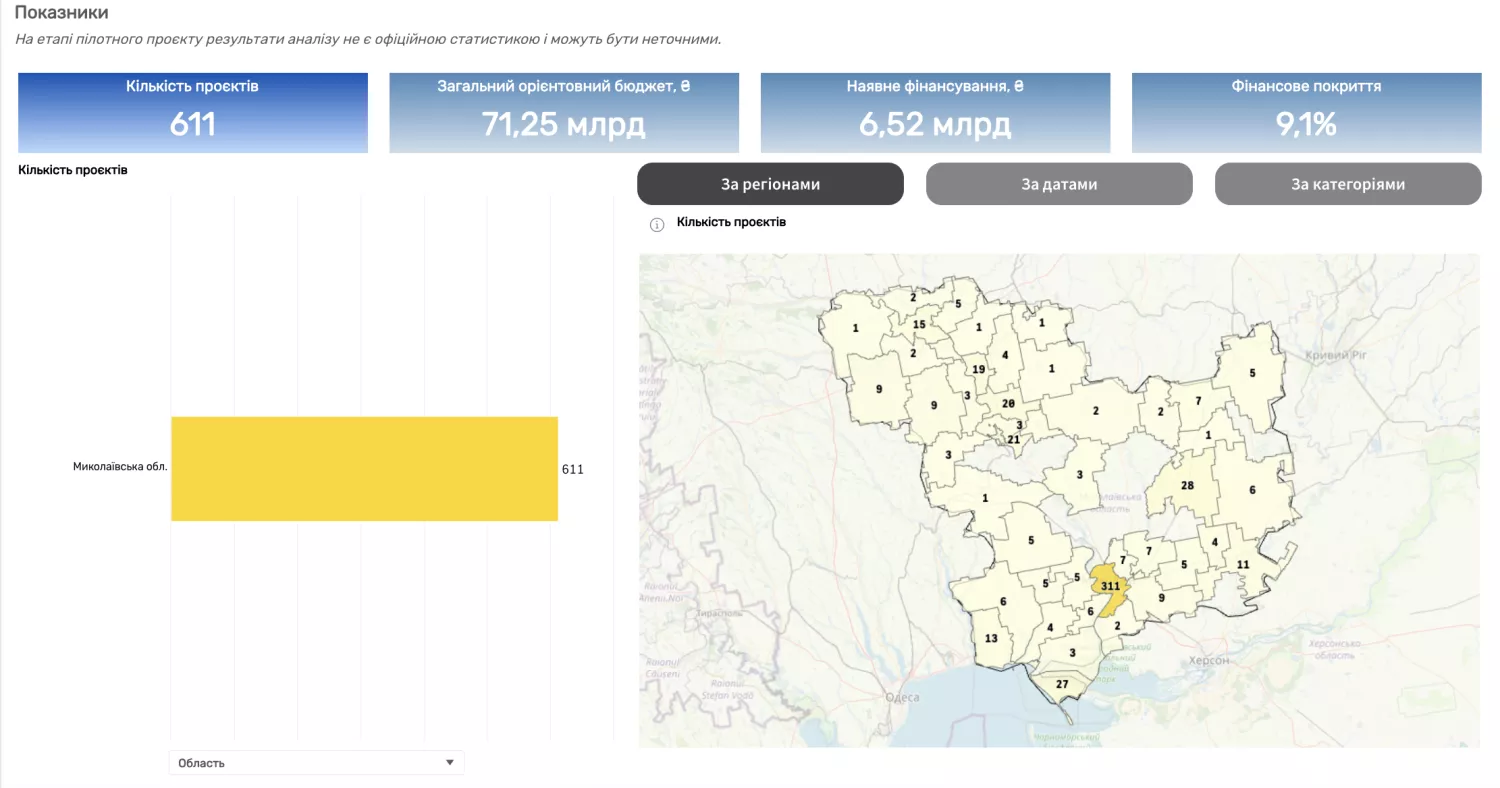The image size is (1500, 788).
Task: Select the coastal map community labeled 27
Action: 1062,685
